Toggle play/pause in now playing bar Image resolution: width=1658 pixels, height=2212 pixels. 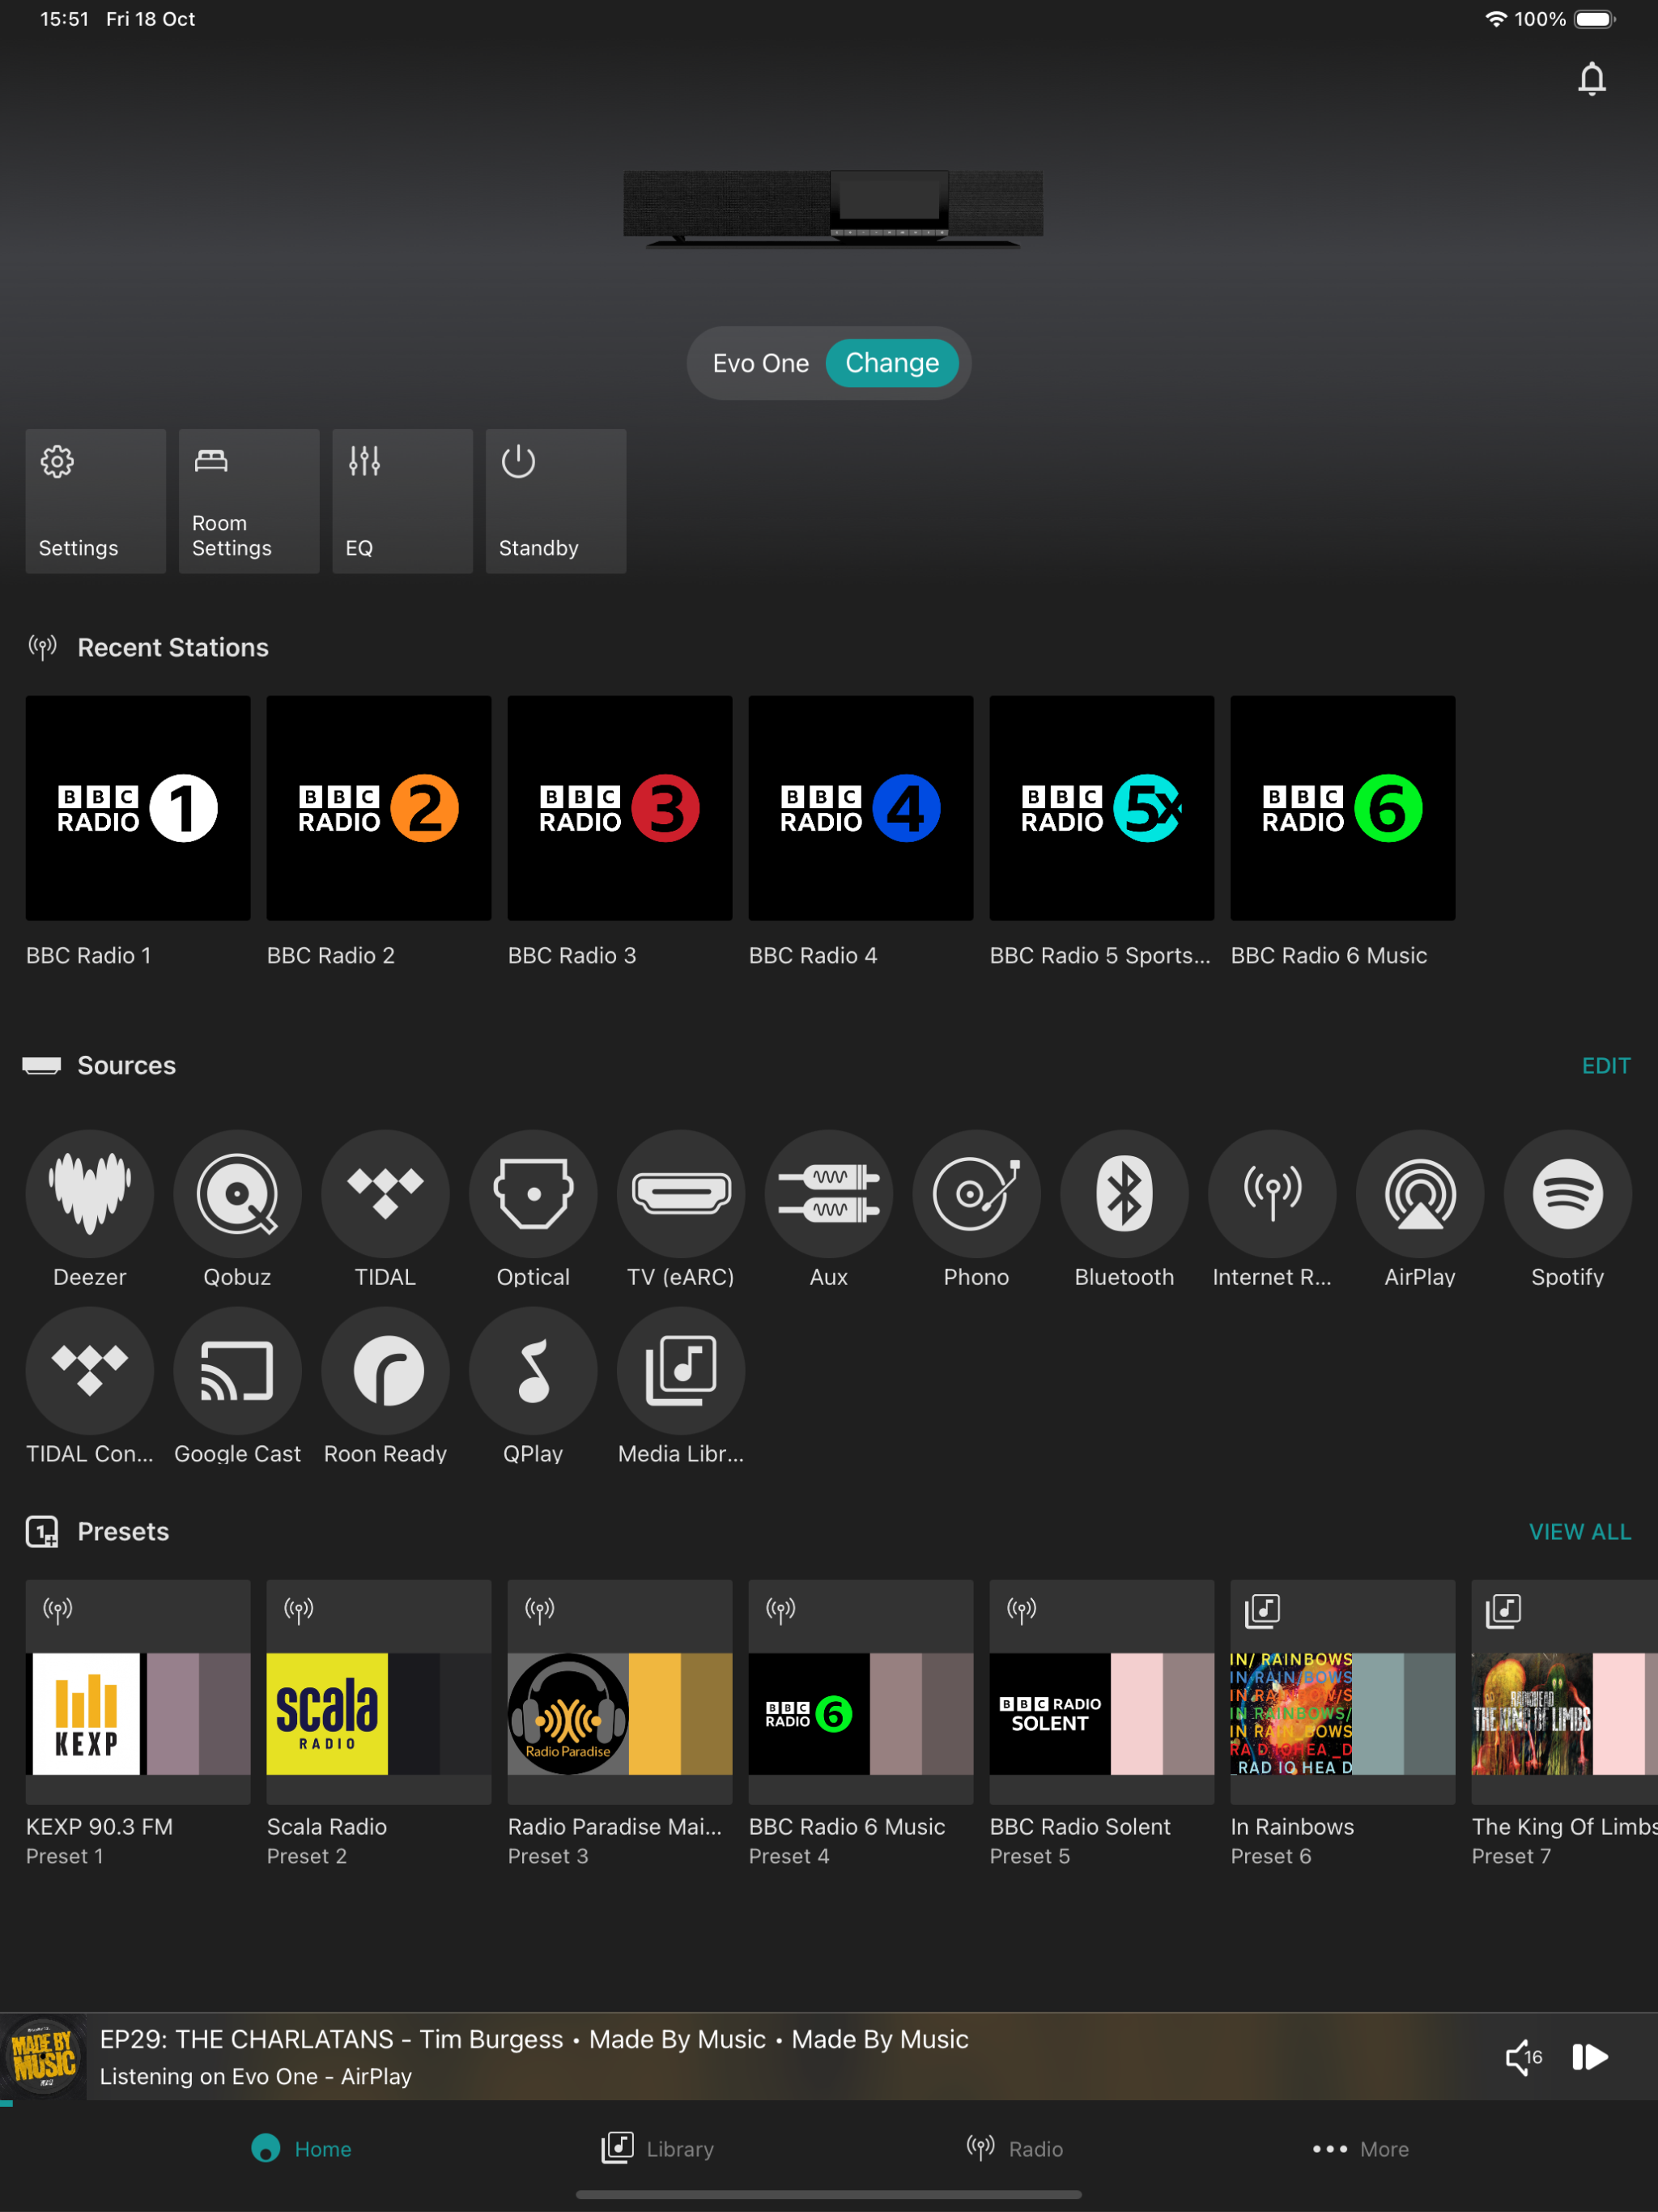(x=1589, y=2057)
